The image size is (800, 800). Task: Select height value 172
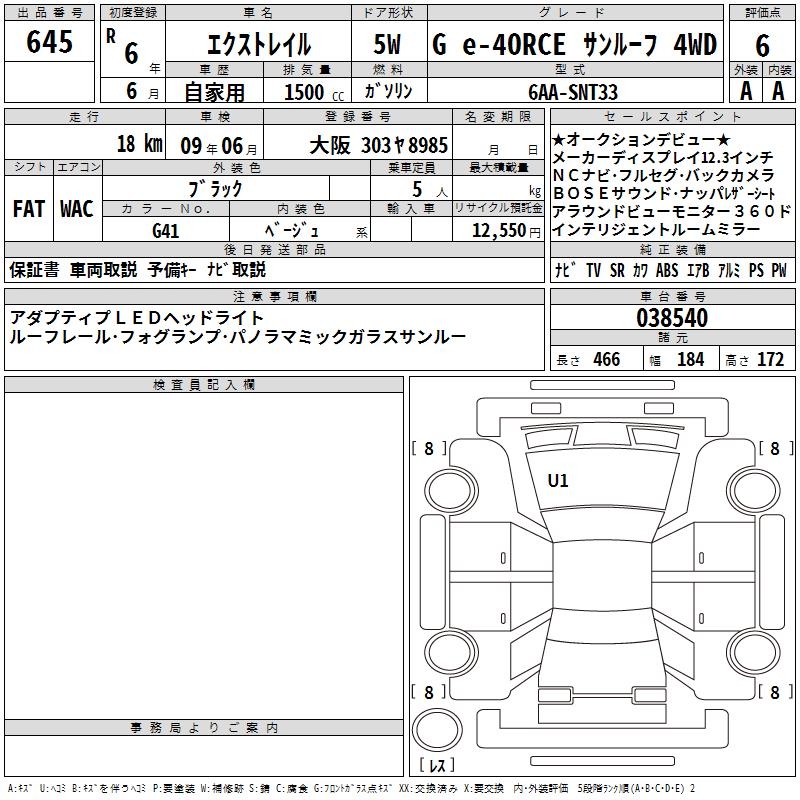pyautogui.click(x=770, y=360)
